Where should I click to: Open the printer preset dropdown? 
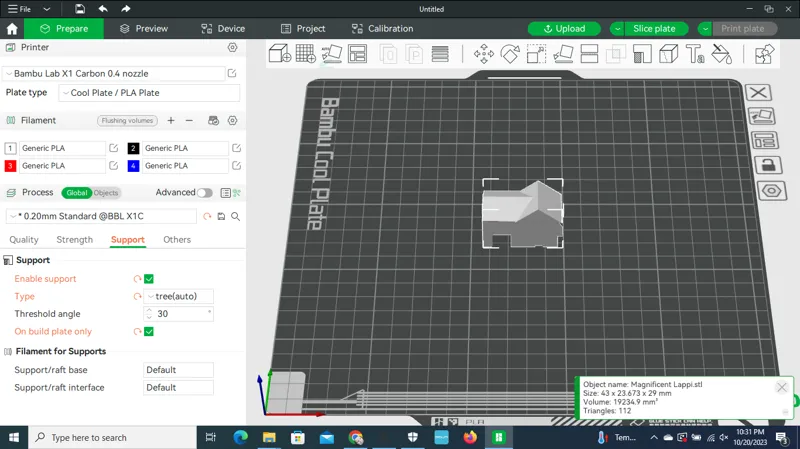113,73
